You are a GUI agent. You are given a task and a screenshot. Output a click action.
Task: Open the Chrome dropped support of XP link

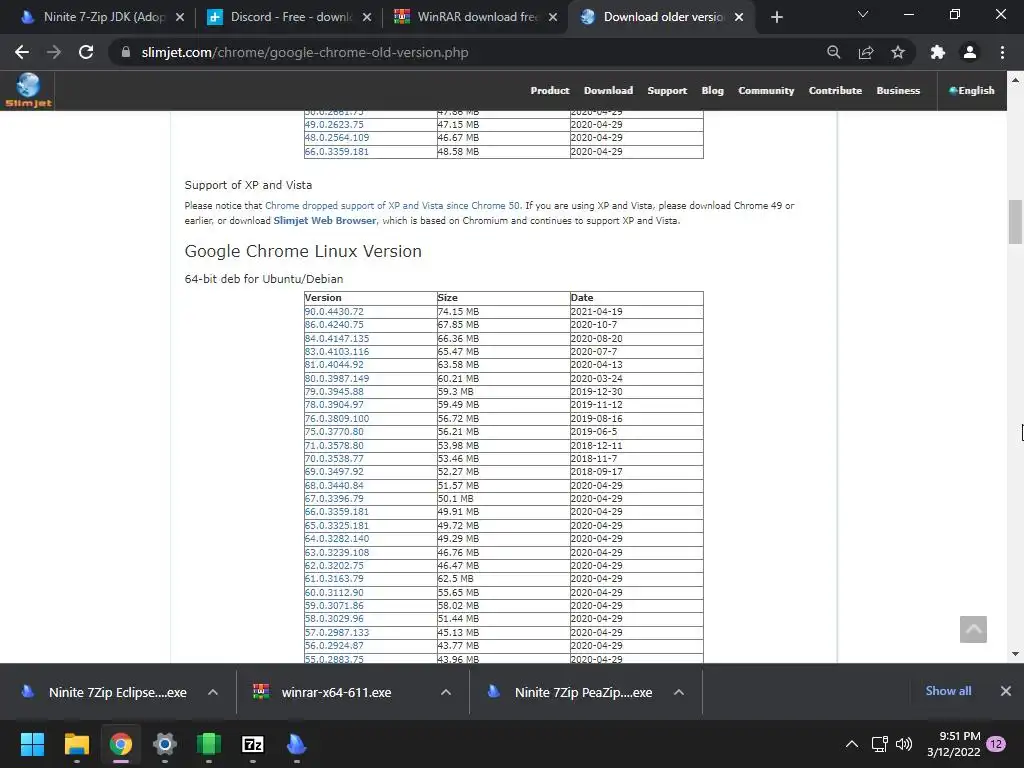point(392,206)
